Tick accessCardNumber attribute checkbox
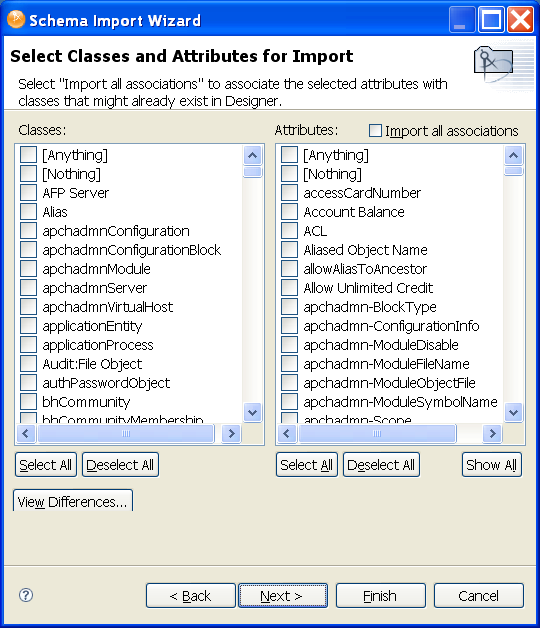540x628 pixels. point(289,193)
